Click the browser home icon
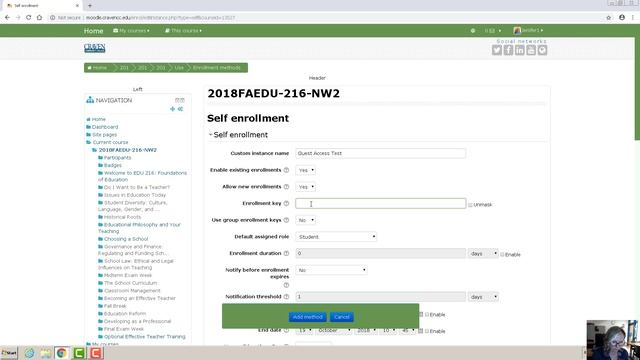 click(x=39, y=18)
